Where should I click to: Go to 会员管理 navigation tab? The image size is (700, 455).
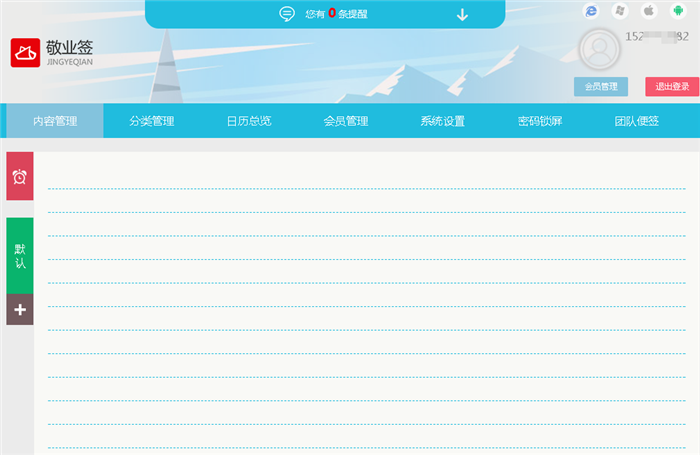pos(346,121)
